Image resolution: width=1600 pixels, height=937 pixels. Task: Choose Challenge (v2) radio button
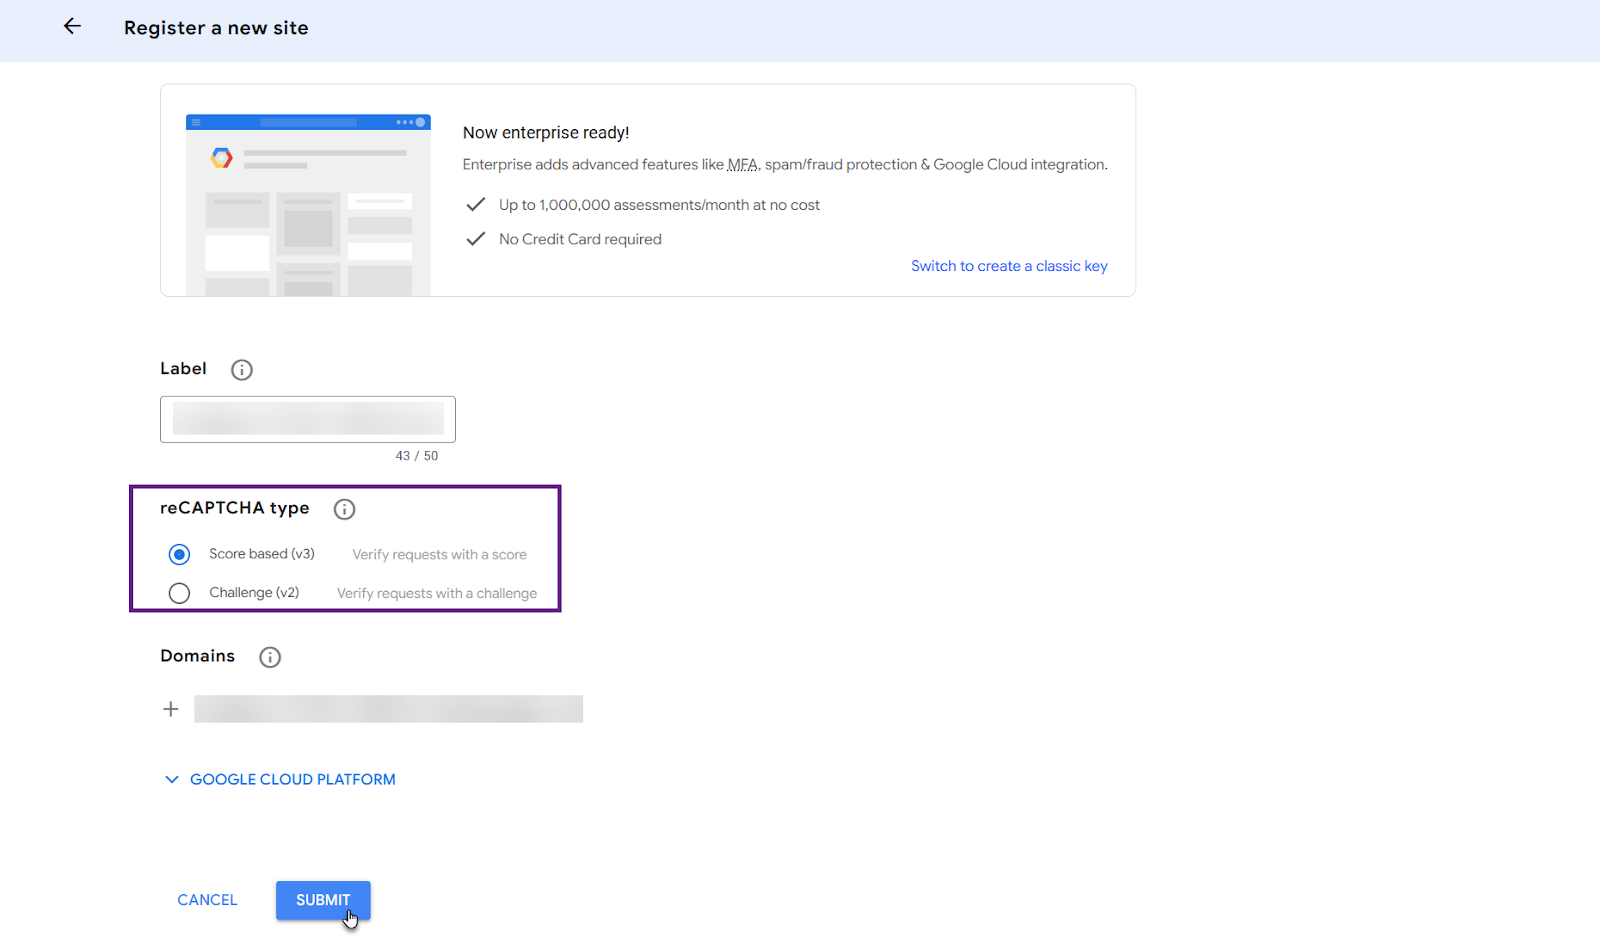coord(179,593)
